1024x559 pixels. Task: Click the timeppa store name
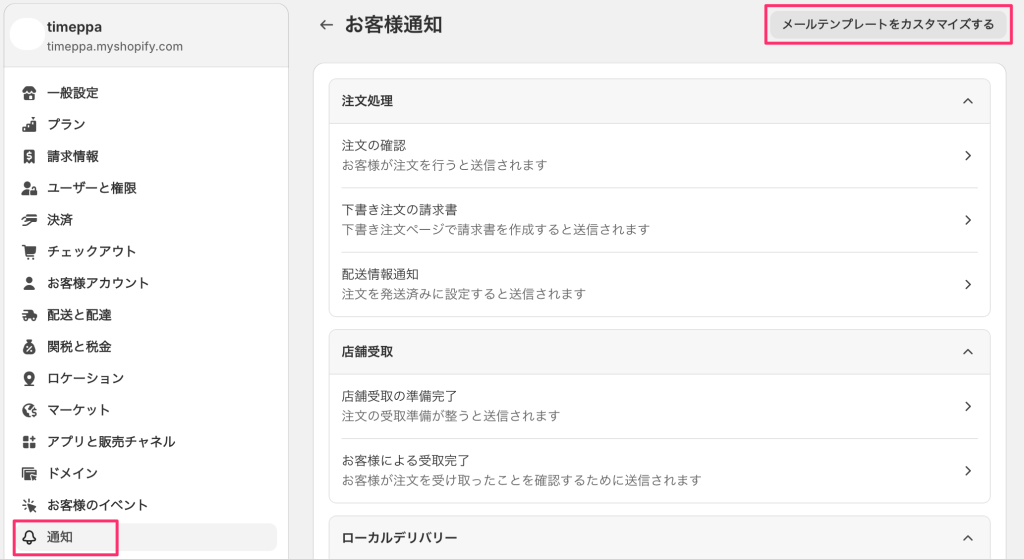74,27
